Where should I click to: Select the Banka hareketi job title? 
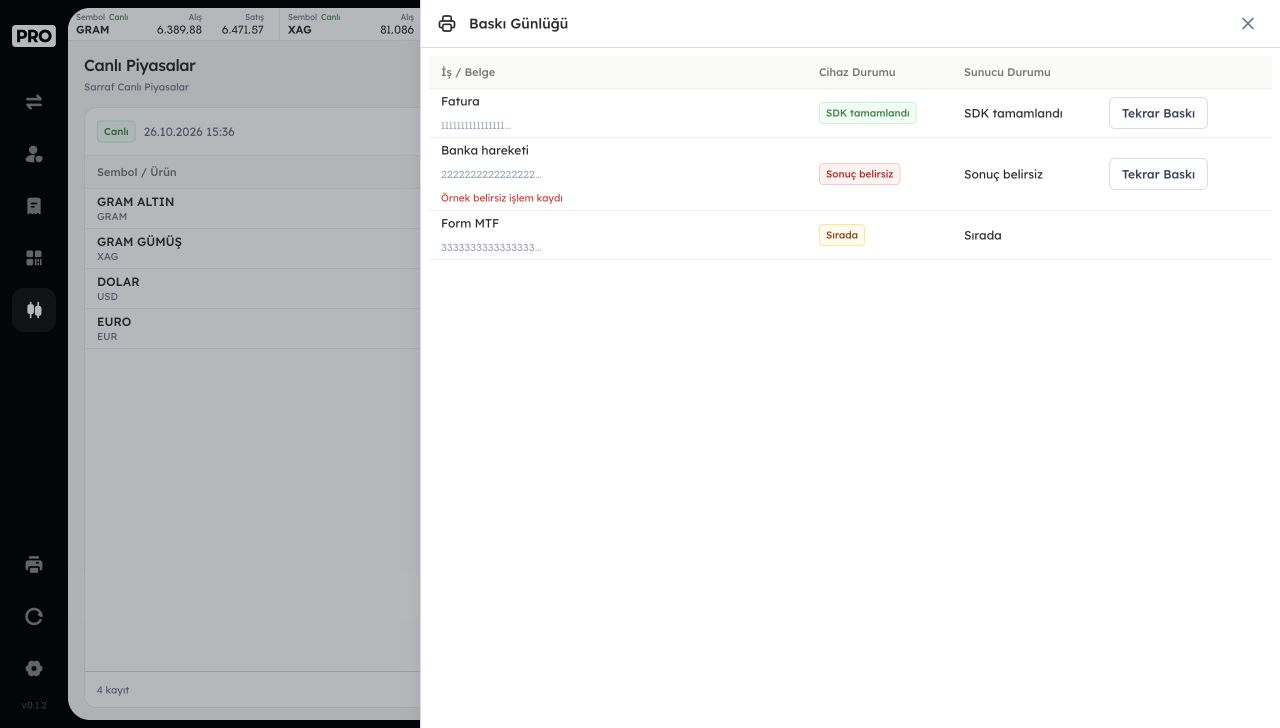click(x=485, y=151)
